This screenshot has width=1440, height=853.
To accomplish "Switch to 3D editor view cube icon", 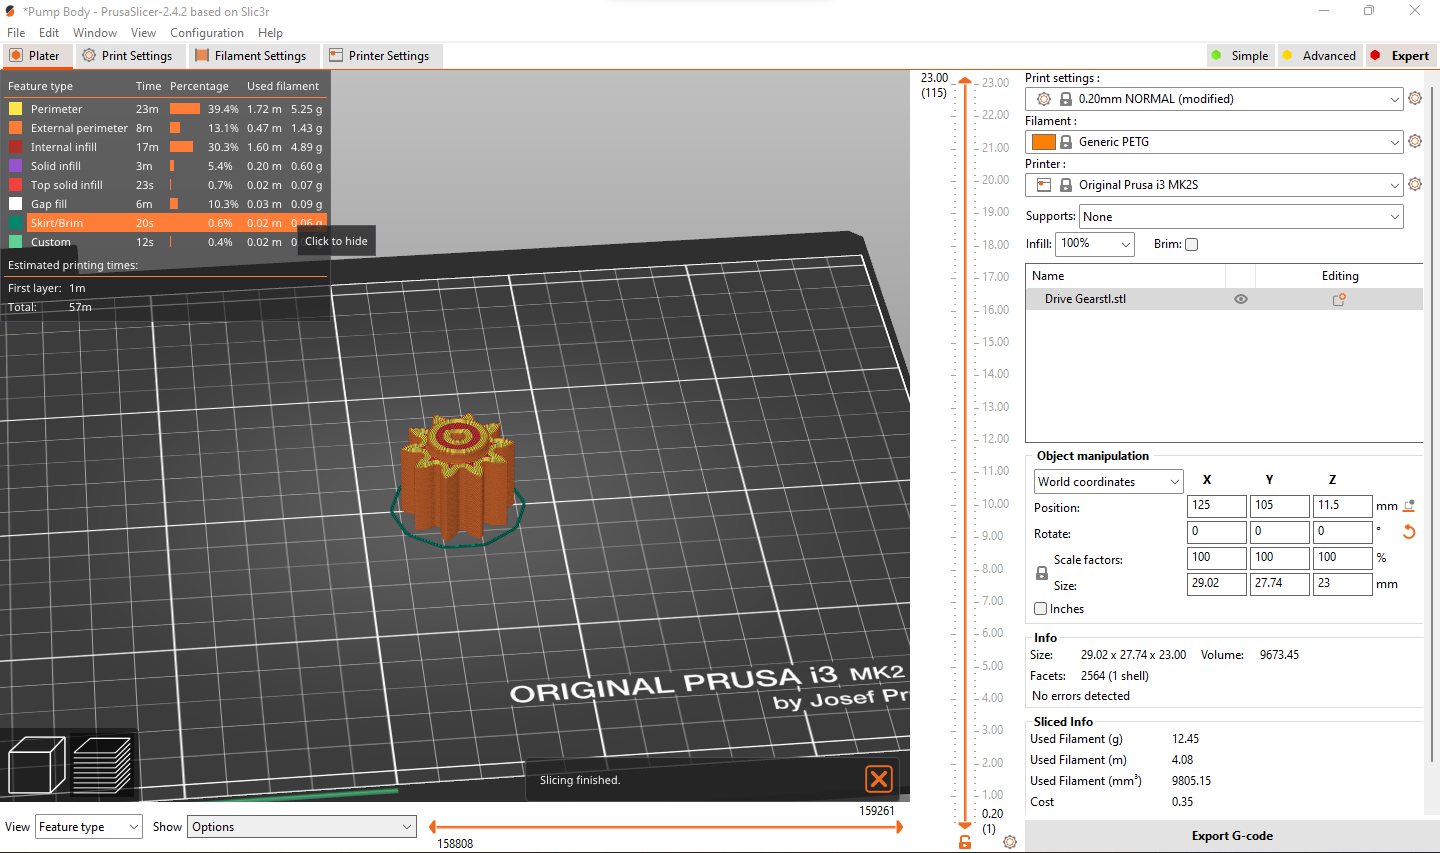I will pyautogui.click(x=37, y=765).
